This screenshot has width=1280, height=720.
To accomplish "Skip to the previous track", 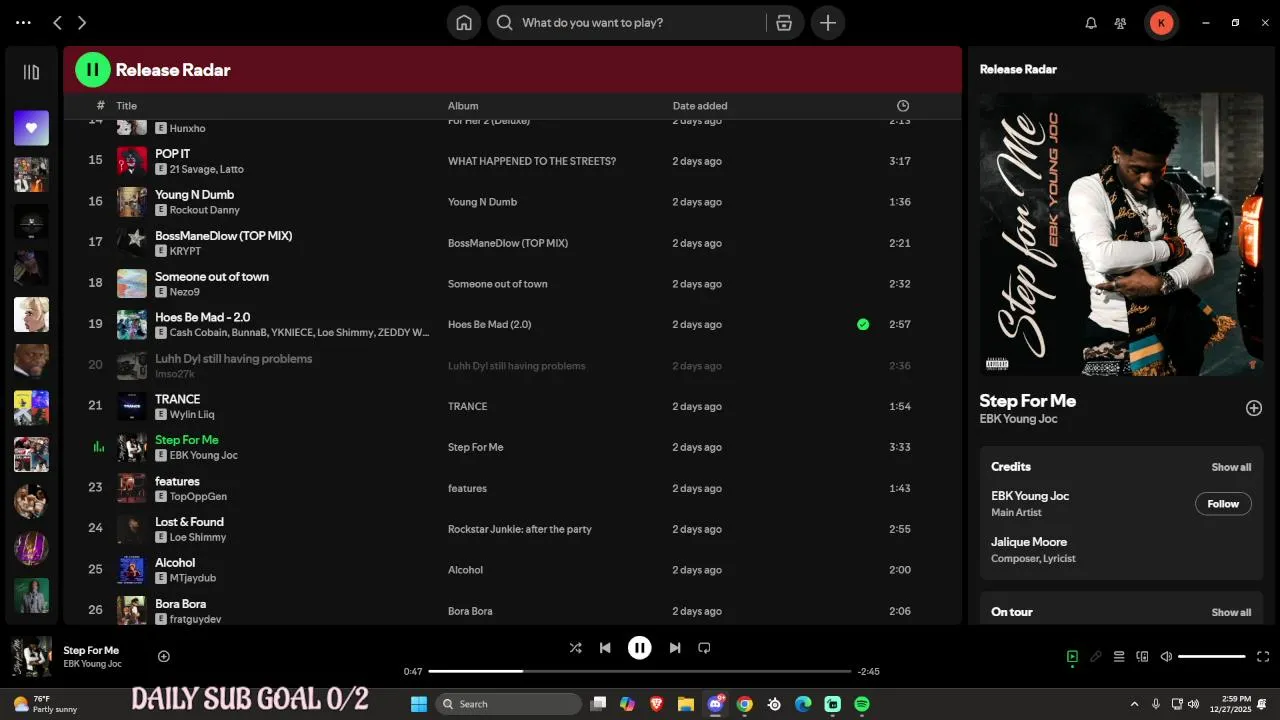I will pyautogui.click(x=605, y=648).
